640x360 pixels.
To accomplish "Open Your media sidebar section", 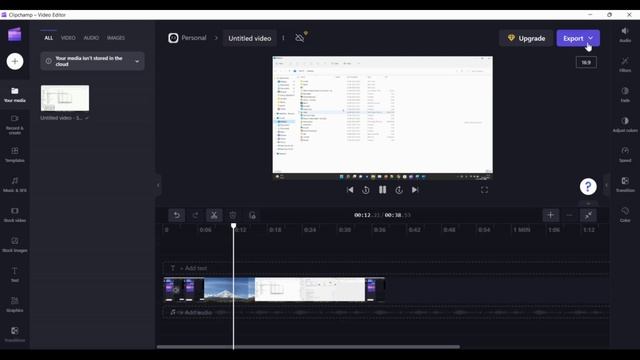I will [x=15, y=95].
